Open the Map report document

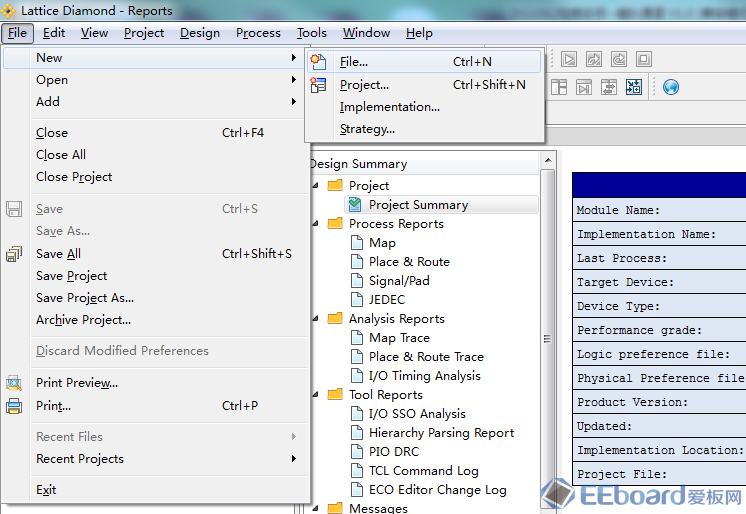(x=382, y=243)
